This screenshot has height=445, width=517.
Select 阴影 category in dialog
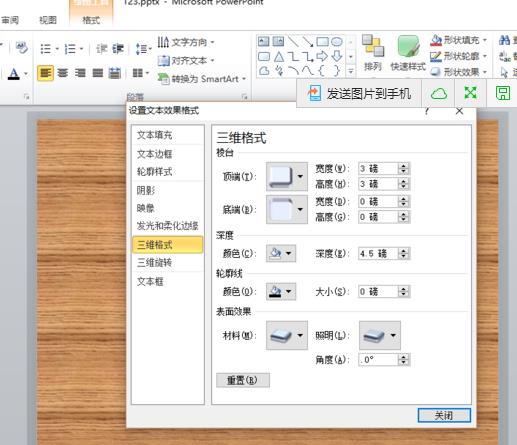[146, 190]
